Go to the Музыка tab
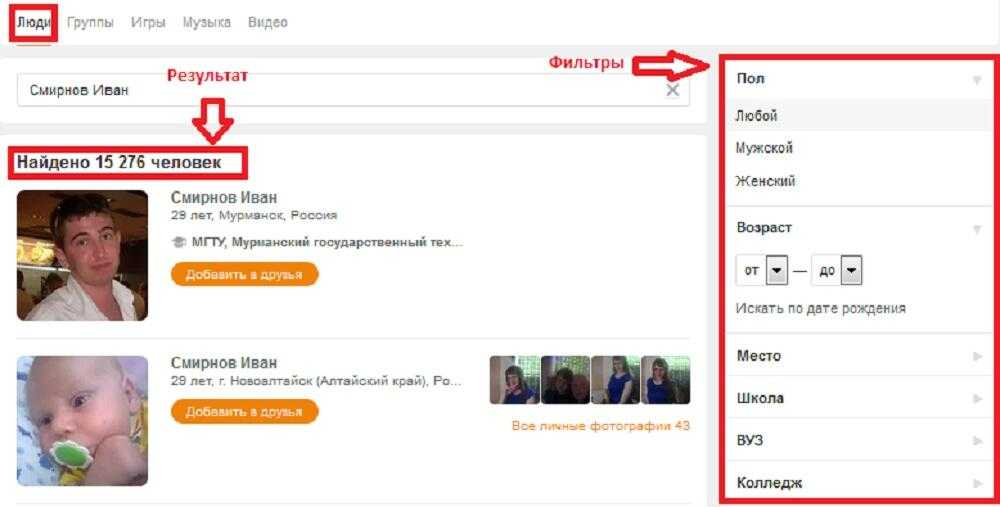Screen dimensions: 1000x507 [x=207, y=22]
